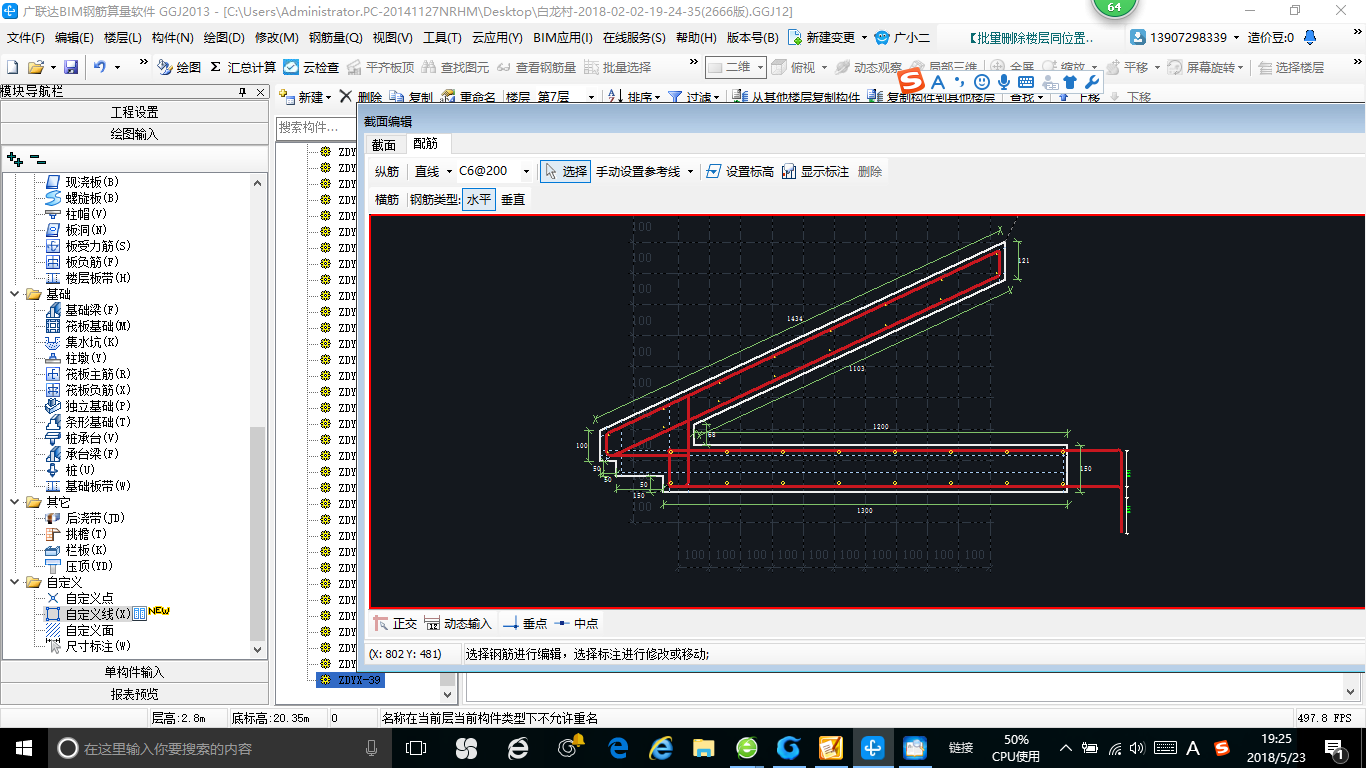Screen dimensions: 1366x768
Task: Open the 新建 dropdown arrow
Action: 328,97
